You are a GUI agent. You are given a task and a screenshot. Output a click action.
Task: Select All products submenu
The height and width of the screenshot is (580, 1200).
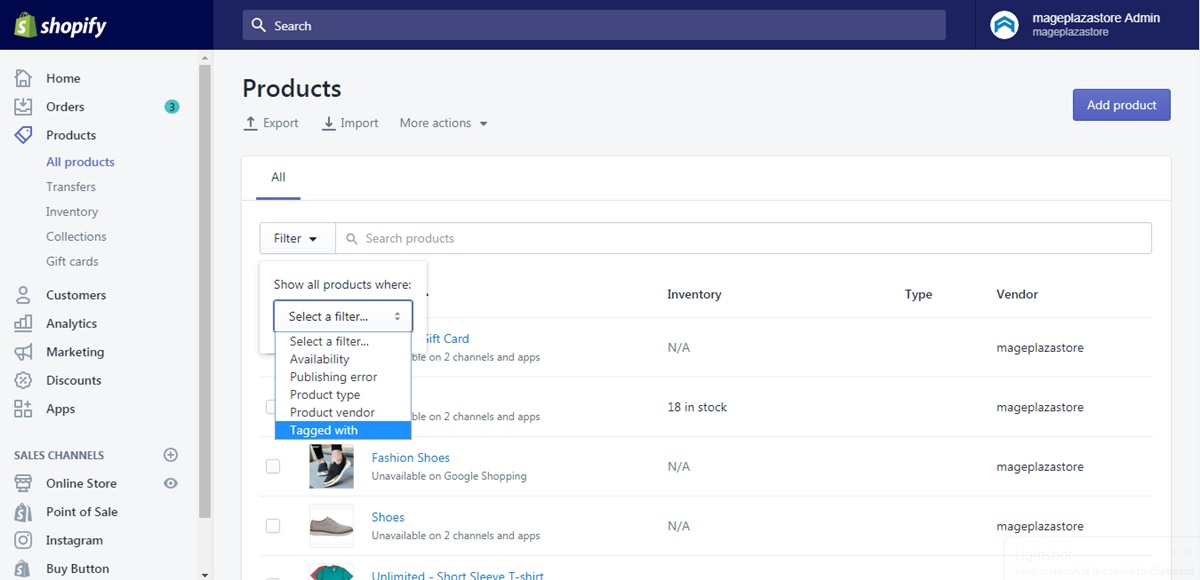[x=80, y=162]
